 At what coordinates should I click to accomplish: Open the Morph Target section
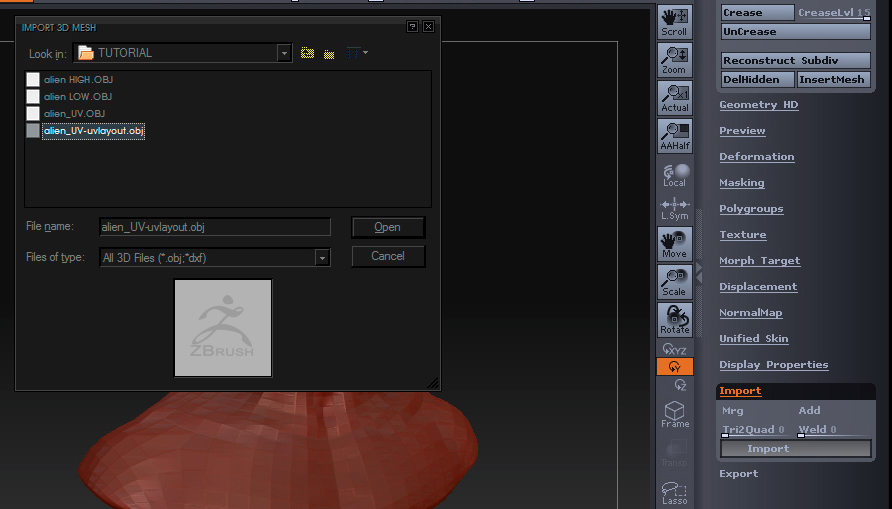759,261
